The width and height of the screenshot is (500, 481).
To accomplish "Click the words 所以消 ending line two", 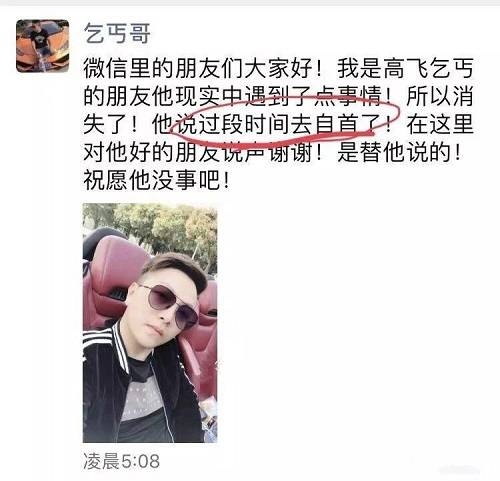I will 440,97.
